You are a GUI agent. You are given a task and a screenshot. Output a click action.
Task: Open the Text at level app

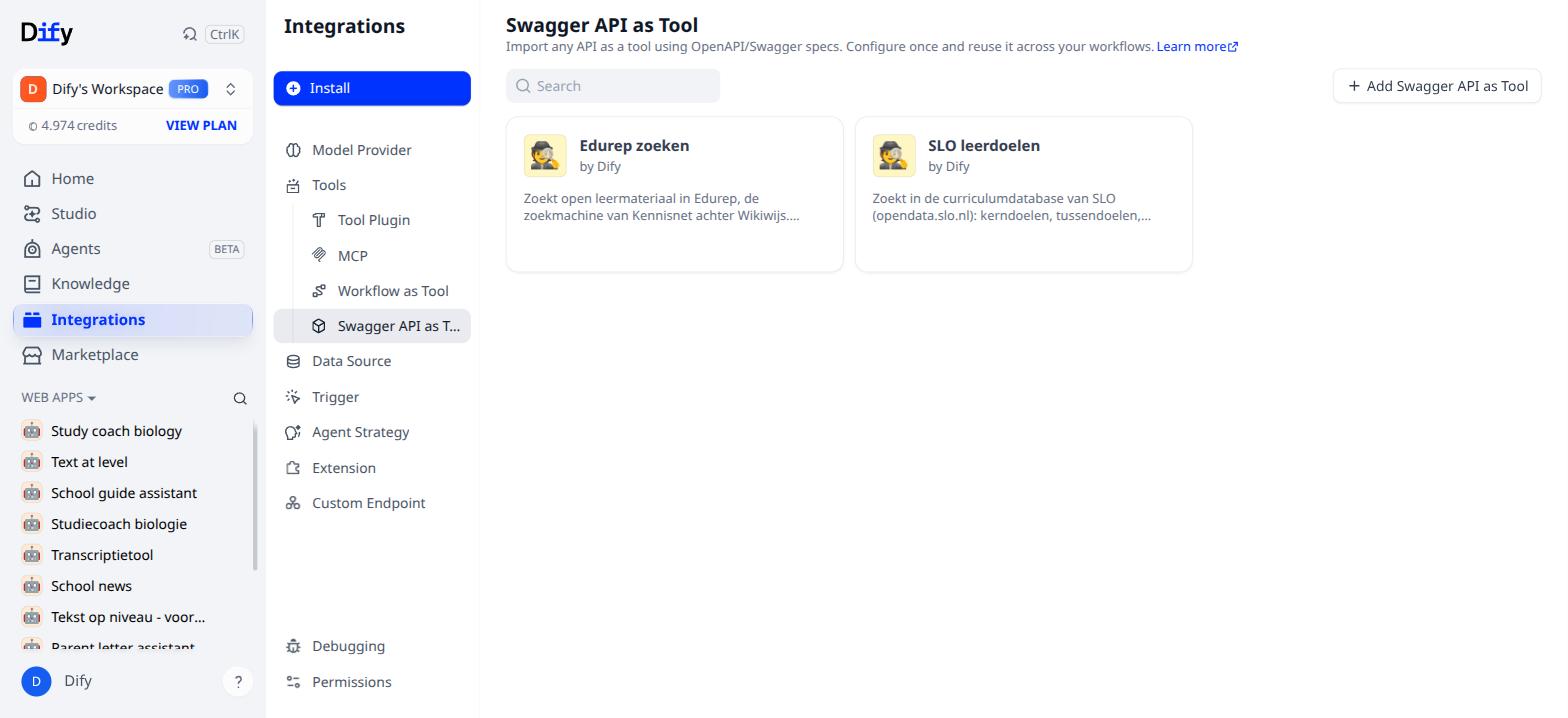(x=133, y=462)
